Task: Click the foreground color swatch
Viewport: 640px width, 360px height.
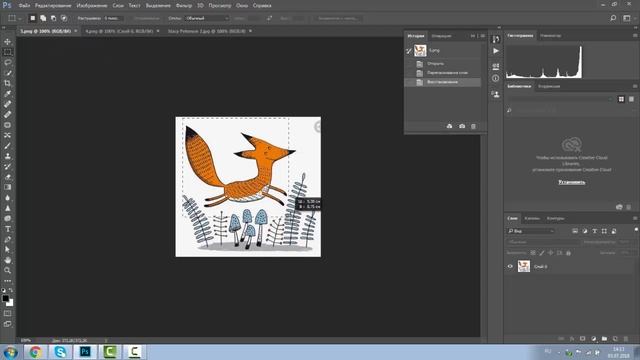Action: point(5,298)
